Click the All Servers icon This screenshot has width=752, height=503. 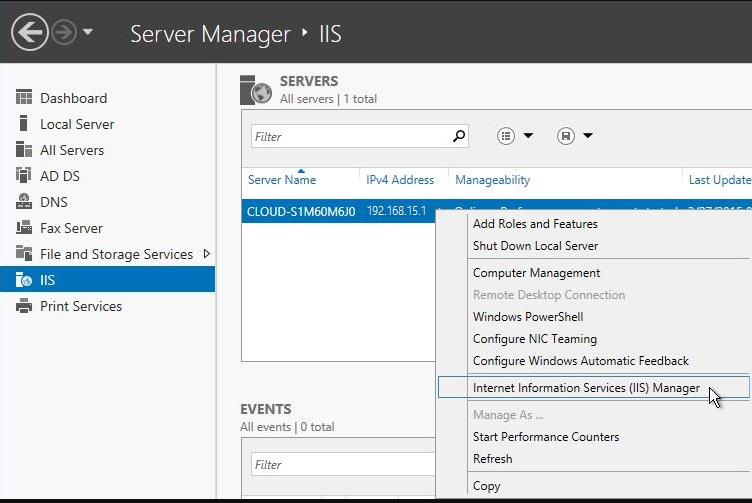point(24,149)
